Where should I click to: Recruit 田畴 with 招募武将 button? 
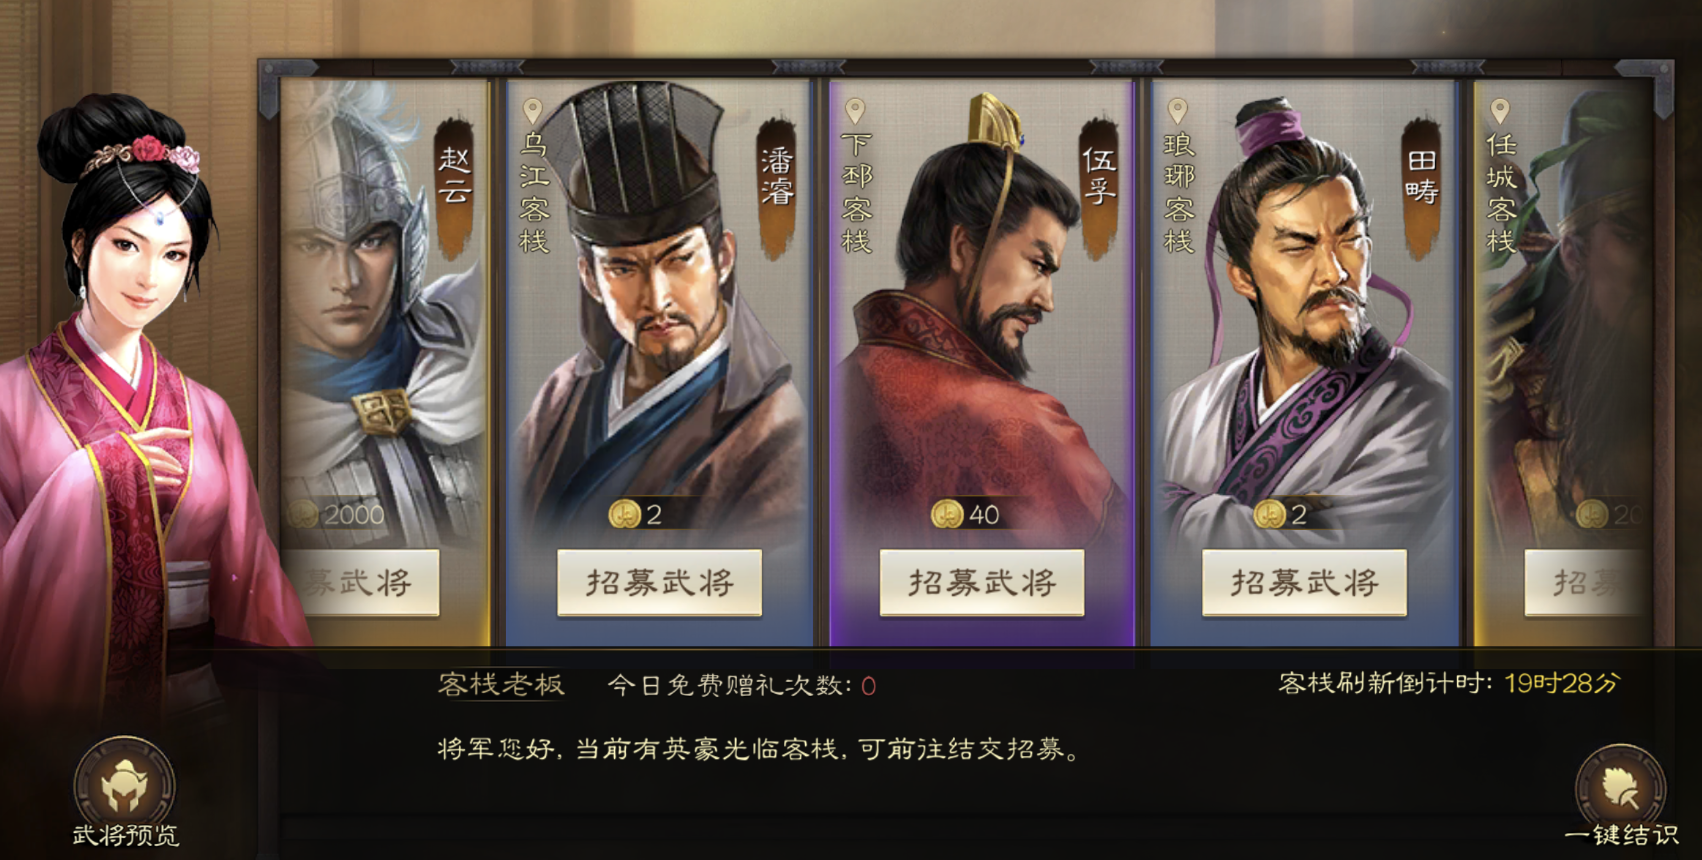pos(1304,582)
